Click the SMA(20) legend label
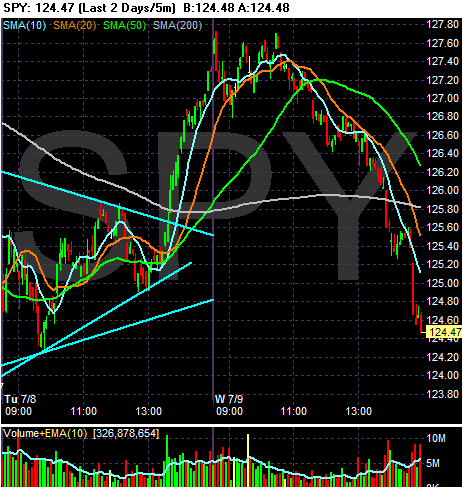 coord(75,25)
